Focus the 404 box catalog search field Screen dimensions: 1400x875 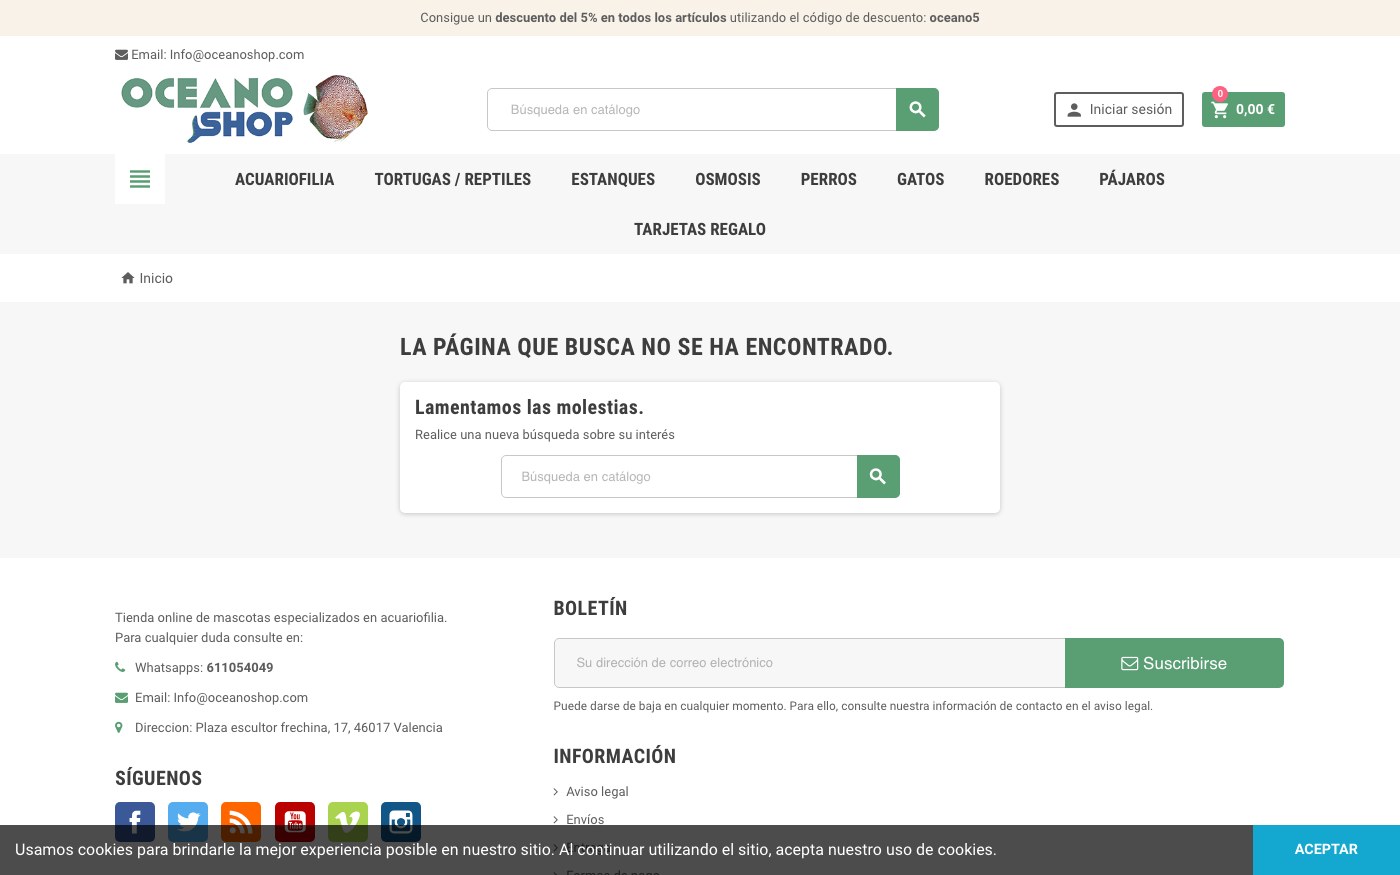[x=679, y=477]
